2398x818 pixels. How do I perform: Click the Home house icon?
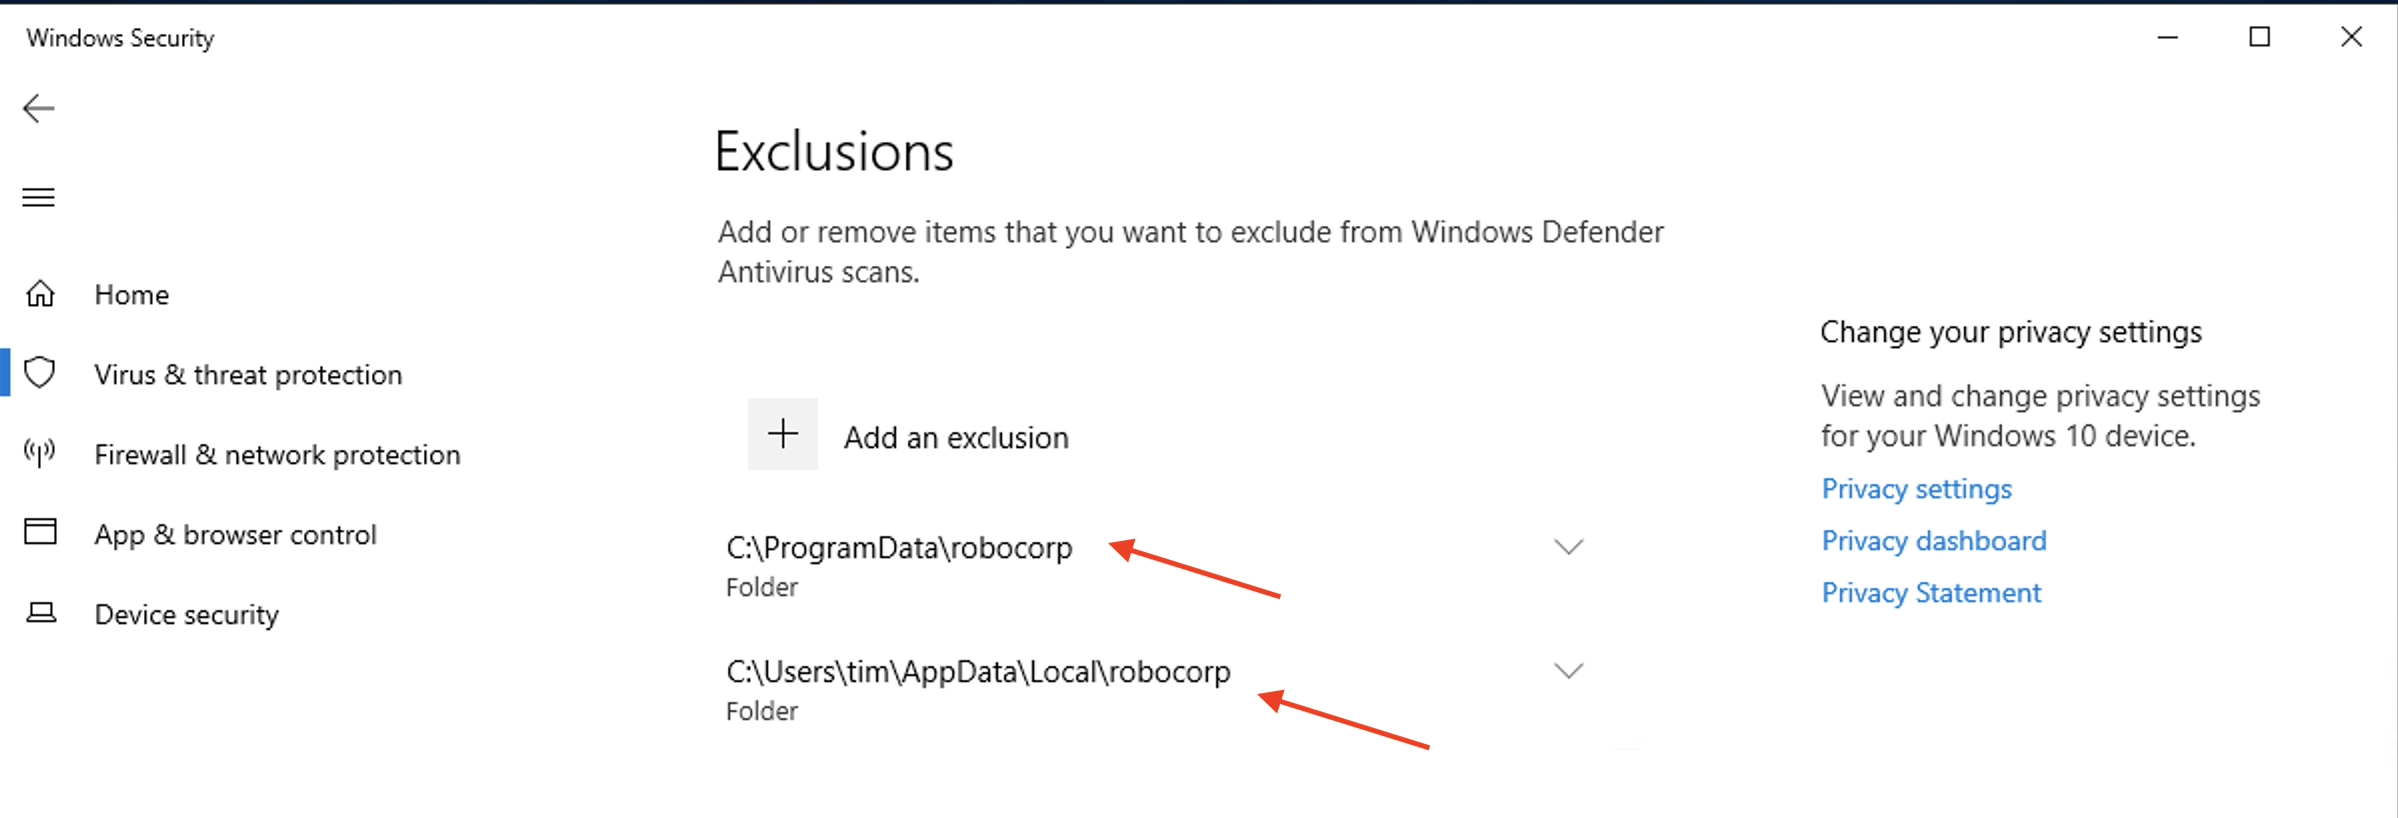click(41, 294)
